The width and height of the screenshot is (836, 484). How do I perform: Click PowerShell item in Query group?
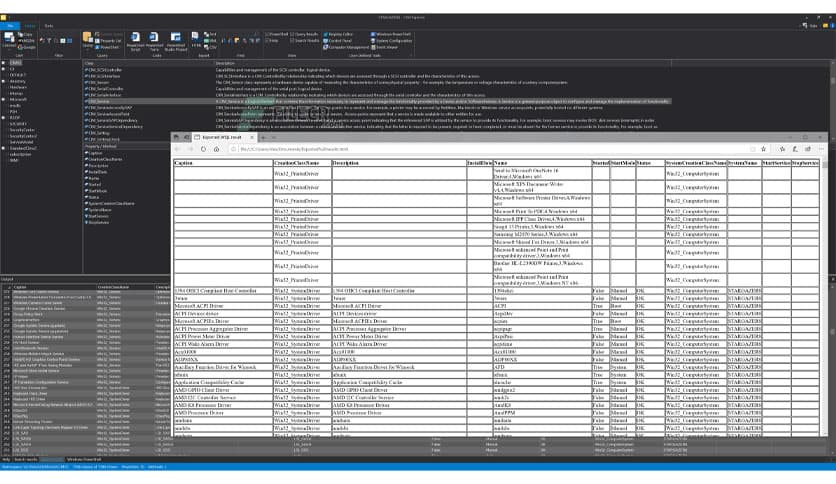click(107, 47)
